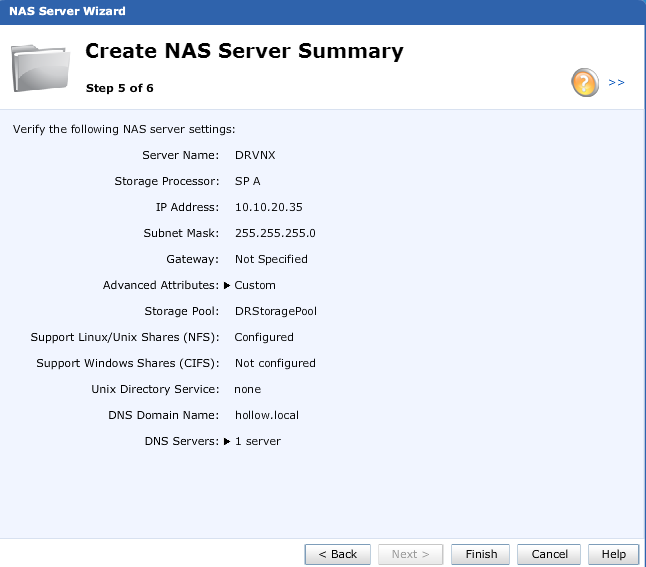Click the orange question mark help icon
646x567 pixels.
(x=585, y=82)
